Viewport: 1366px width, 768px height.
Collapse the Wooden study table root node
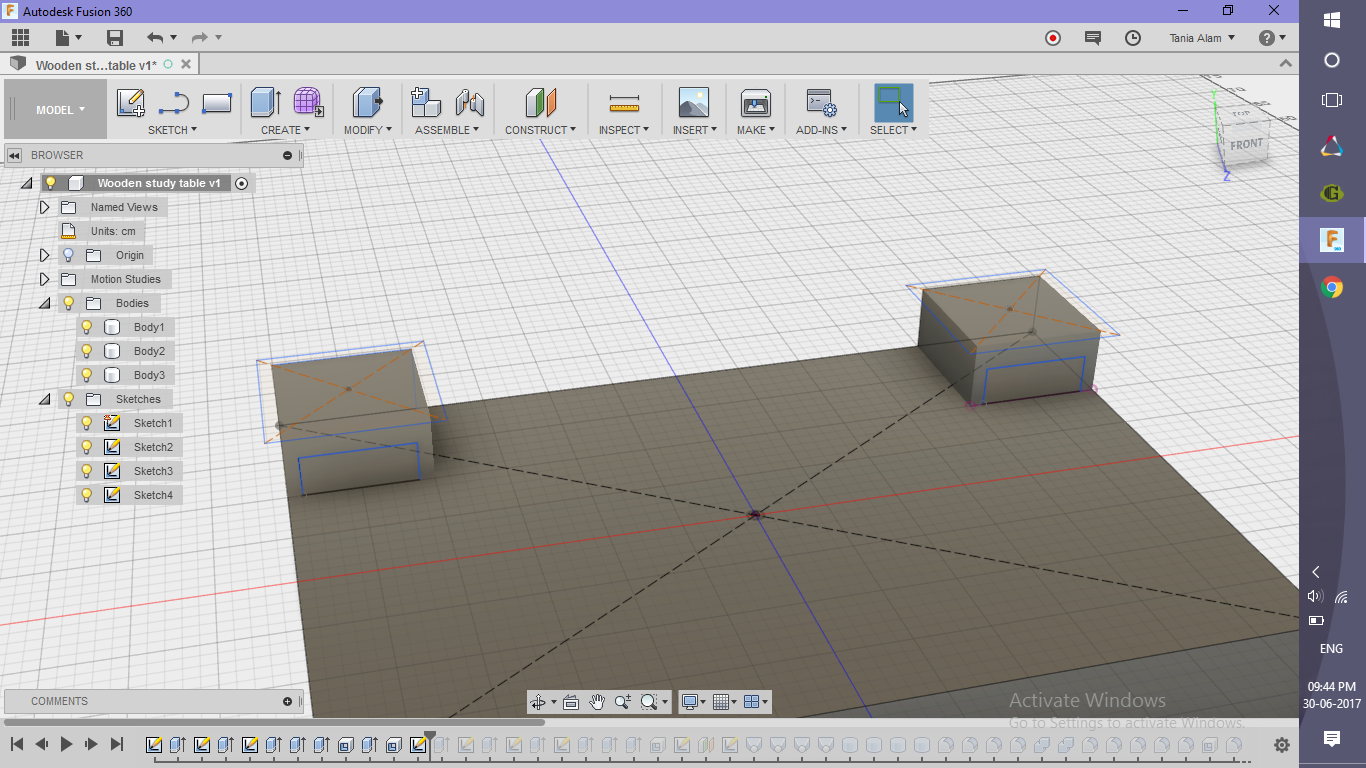pos(26,183)
